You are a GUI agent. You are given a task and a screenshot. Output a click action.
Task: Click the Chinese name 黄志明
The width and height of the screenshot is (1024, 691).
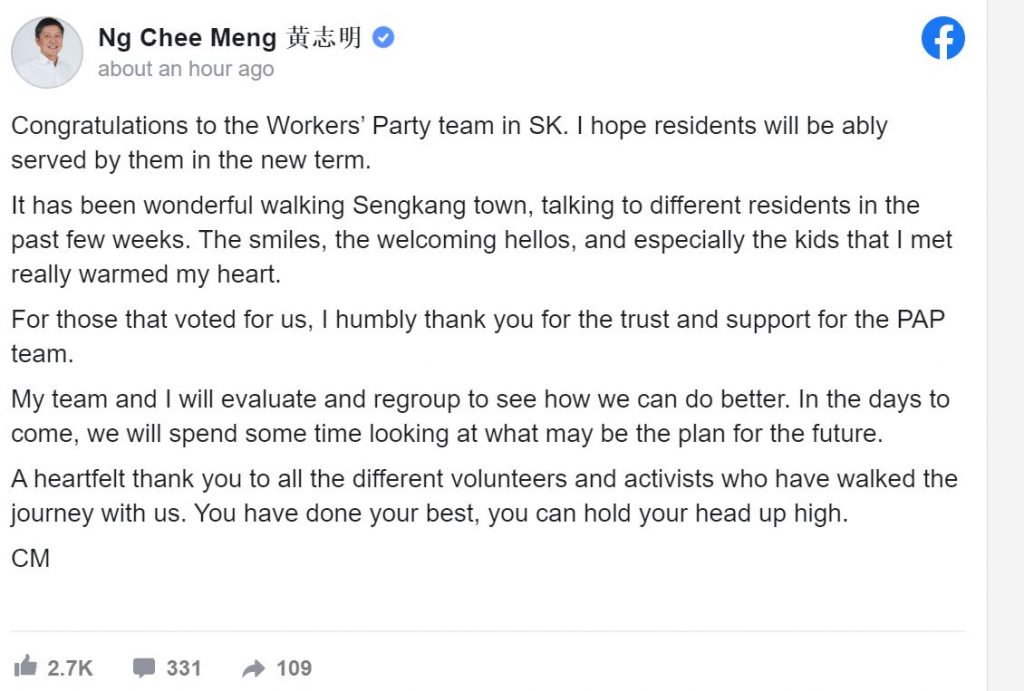(x=323, y=37)
